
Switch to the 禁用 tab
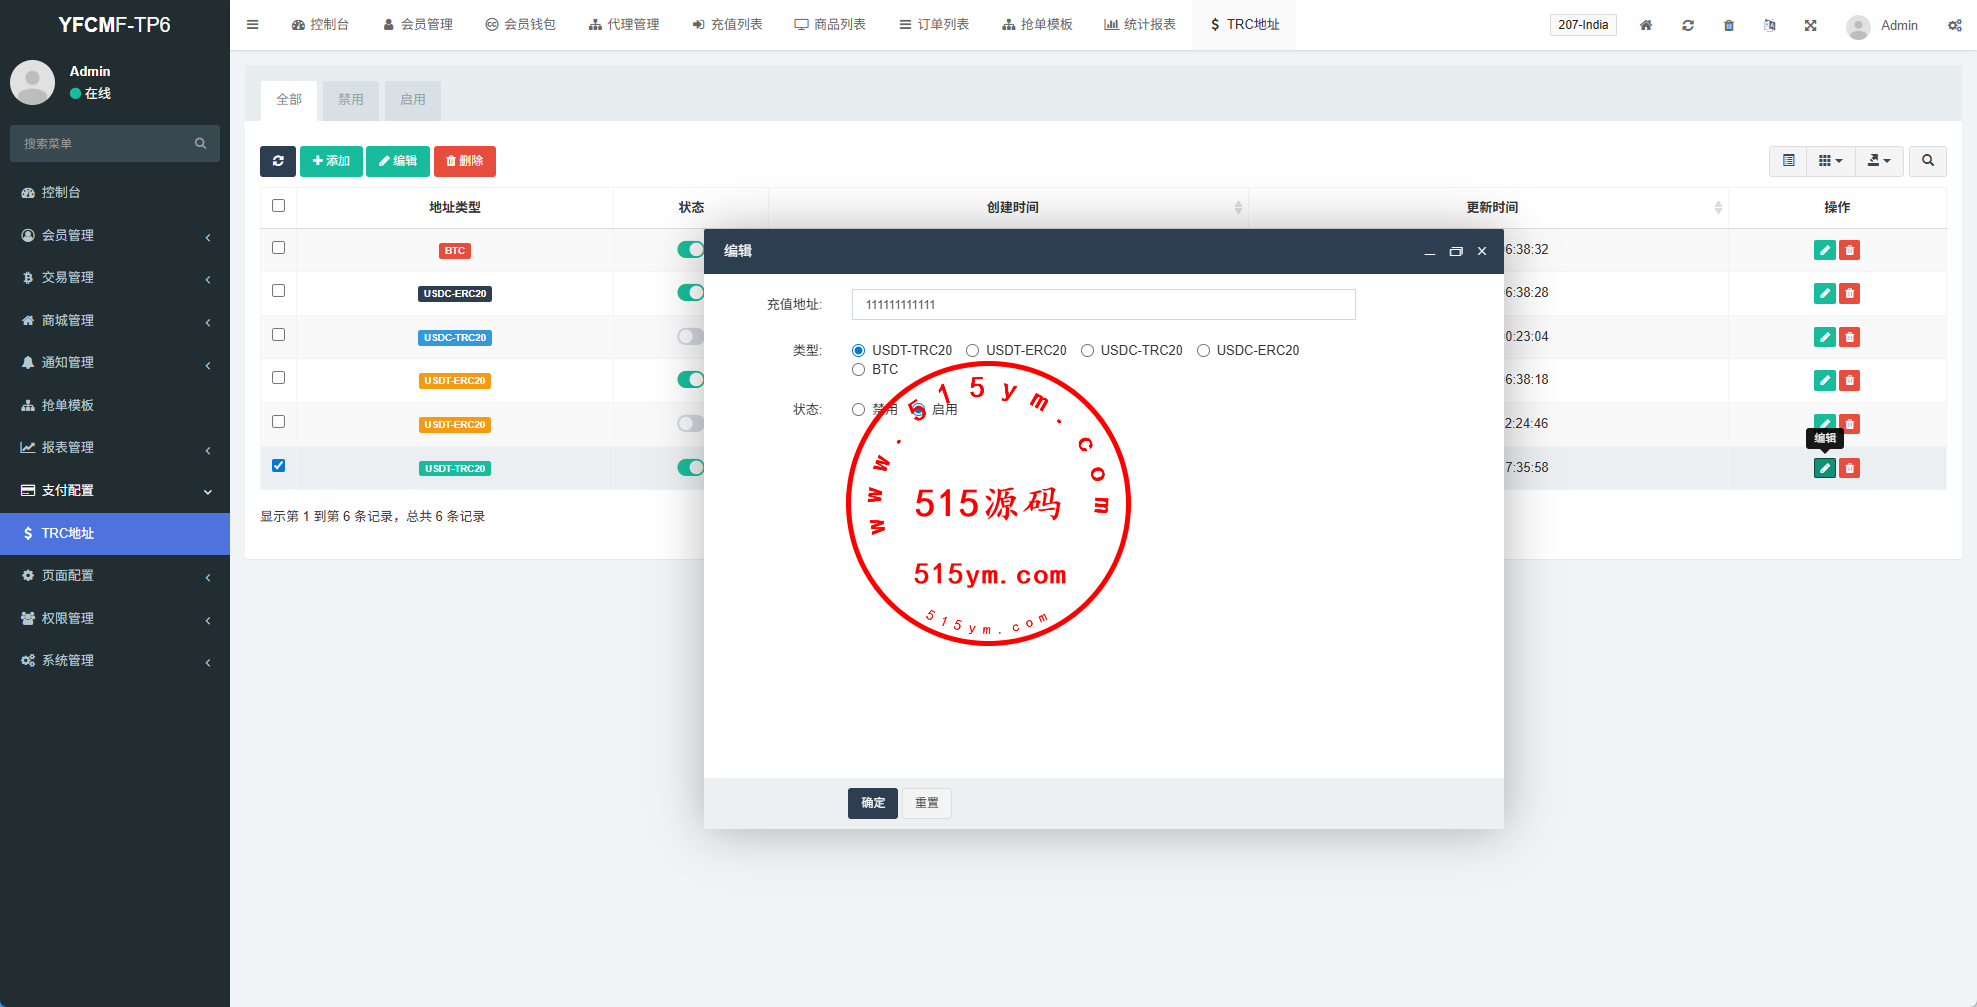point(350,100)
